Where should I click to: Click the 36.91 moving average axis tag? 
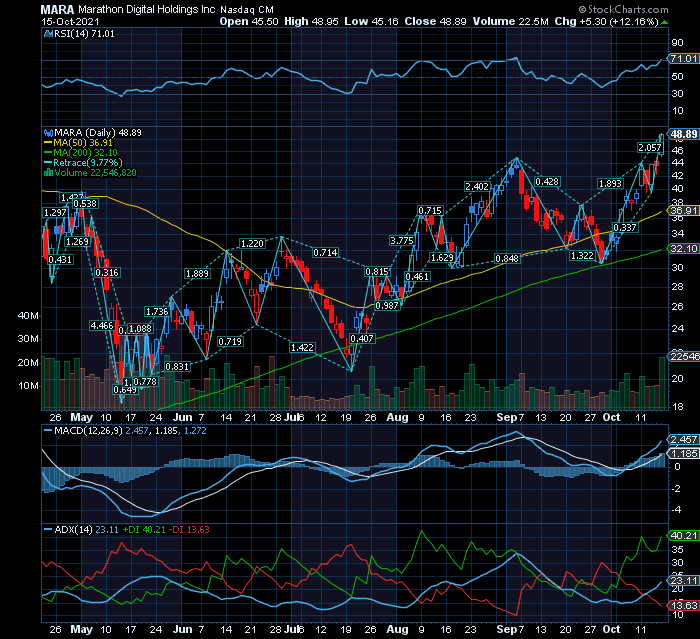[683, 211]
